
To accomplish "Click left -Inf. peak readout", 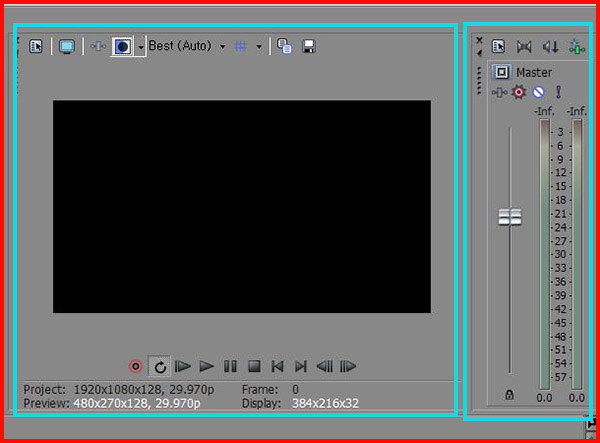I will (x=544, y=111).
